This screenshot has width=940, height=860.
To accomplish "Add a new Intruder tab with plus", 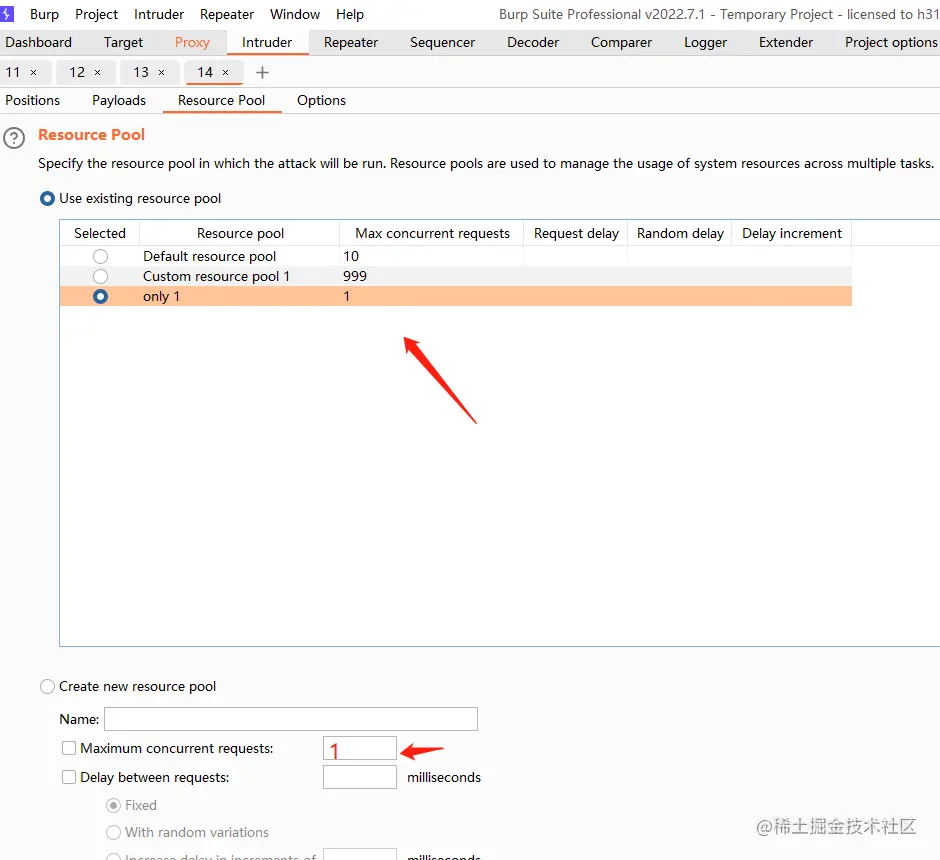I will [x=262, y=73].
